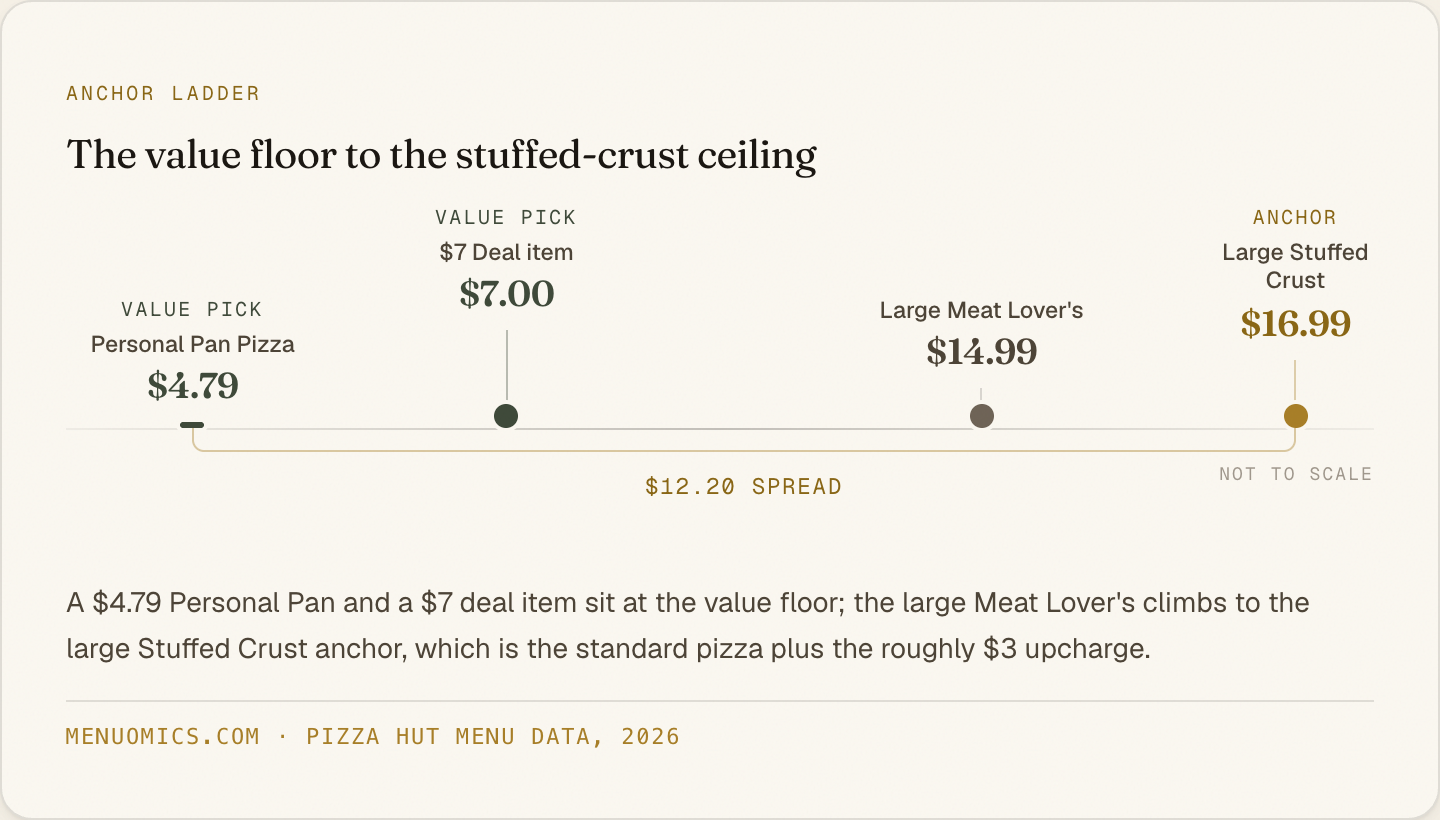1440x820 pixels.
Task: Click the VALUE PICK tag above $7 Deal
Action: click(x=506, y=218)
